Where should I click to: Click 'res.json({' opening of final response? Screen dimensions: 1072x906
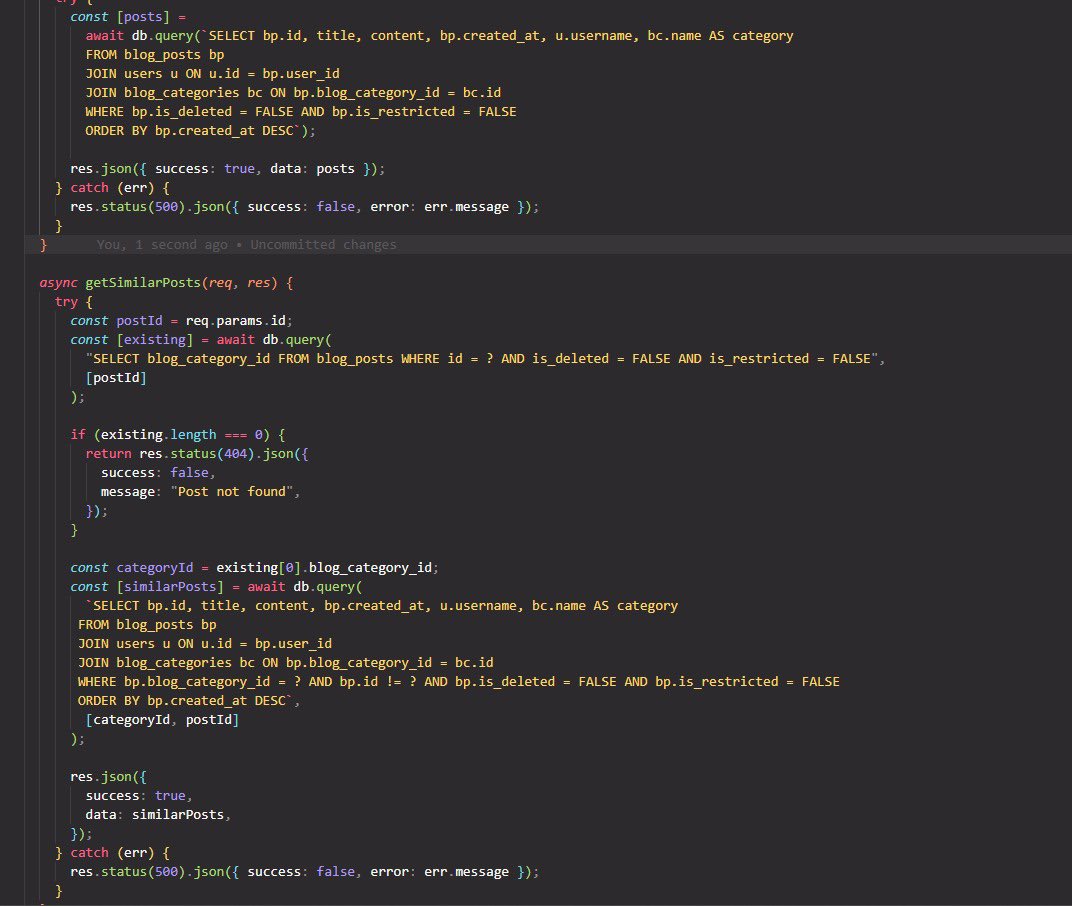[x=108, y=777]
